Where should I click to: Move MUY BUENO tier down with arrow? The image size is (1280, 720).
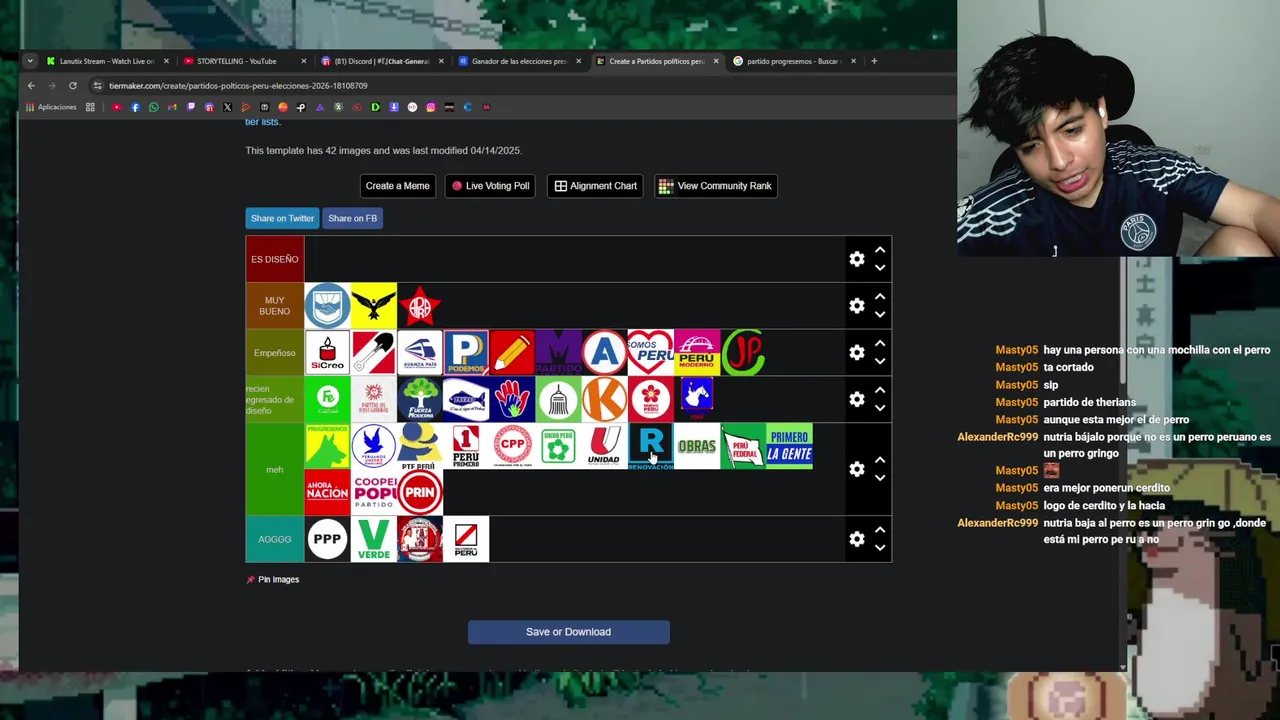coord(880,315)
